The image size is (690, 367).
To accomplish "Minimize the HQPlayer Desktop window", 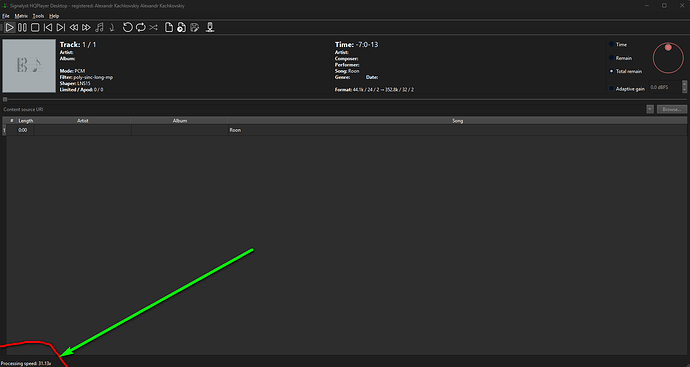I will 647,6.
